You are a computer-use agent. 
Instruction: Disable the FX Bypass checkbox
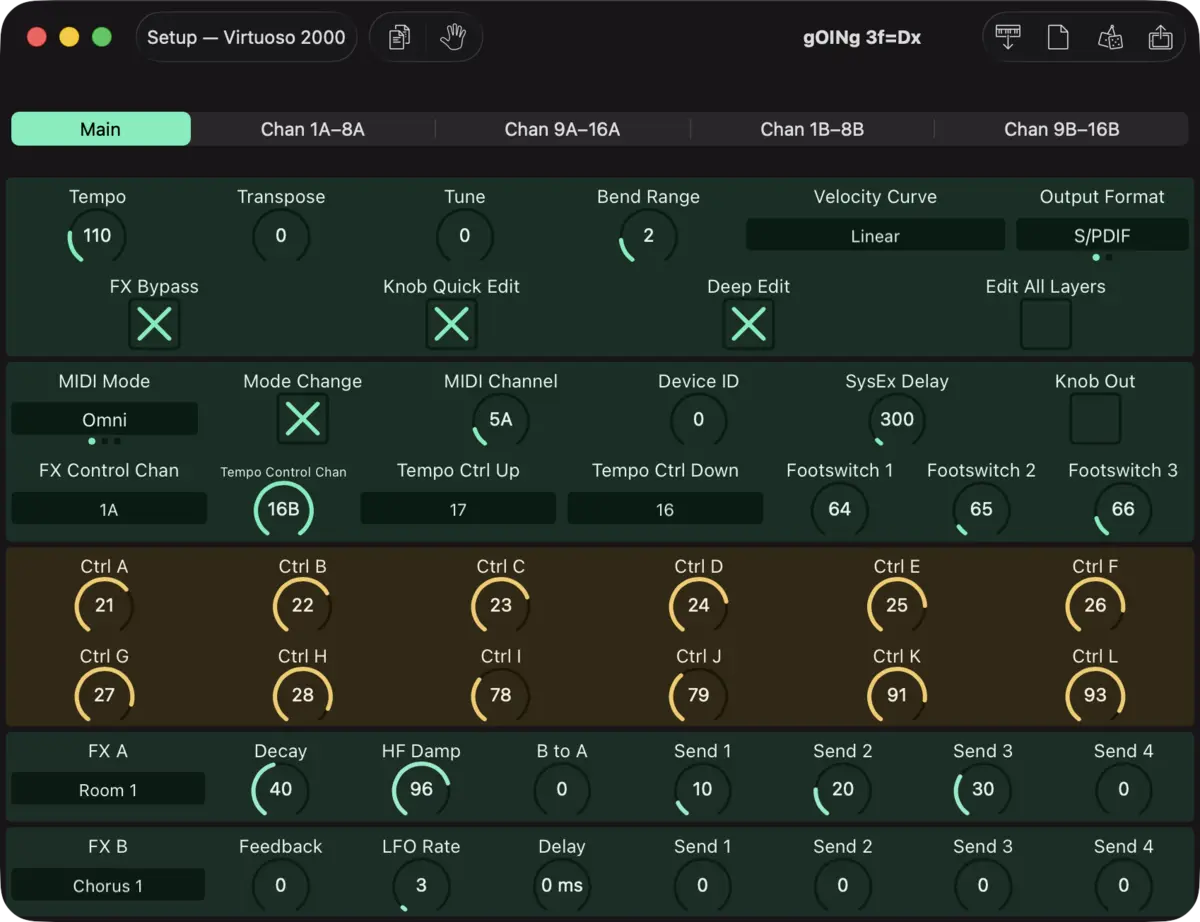(154, 324)
